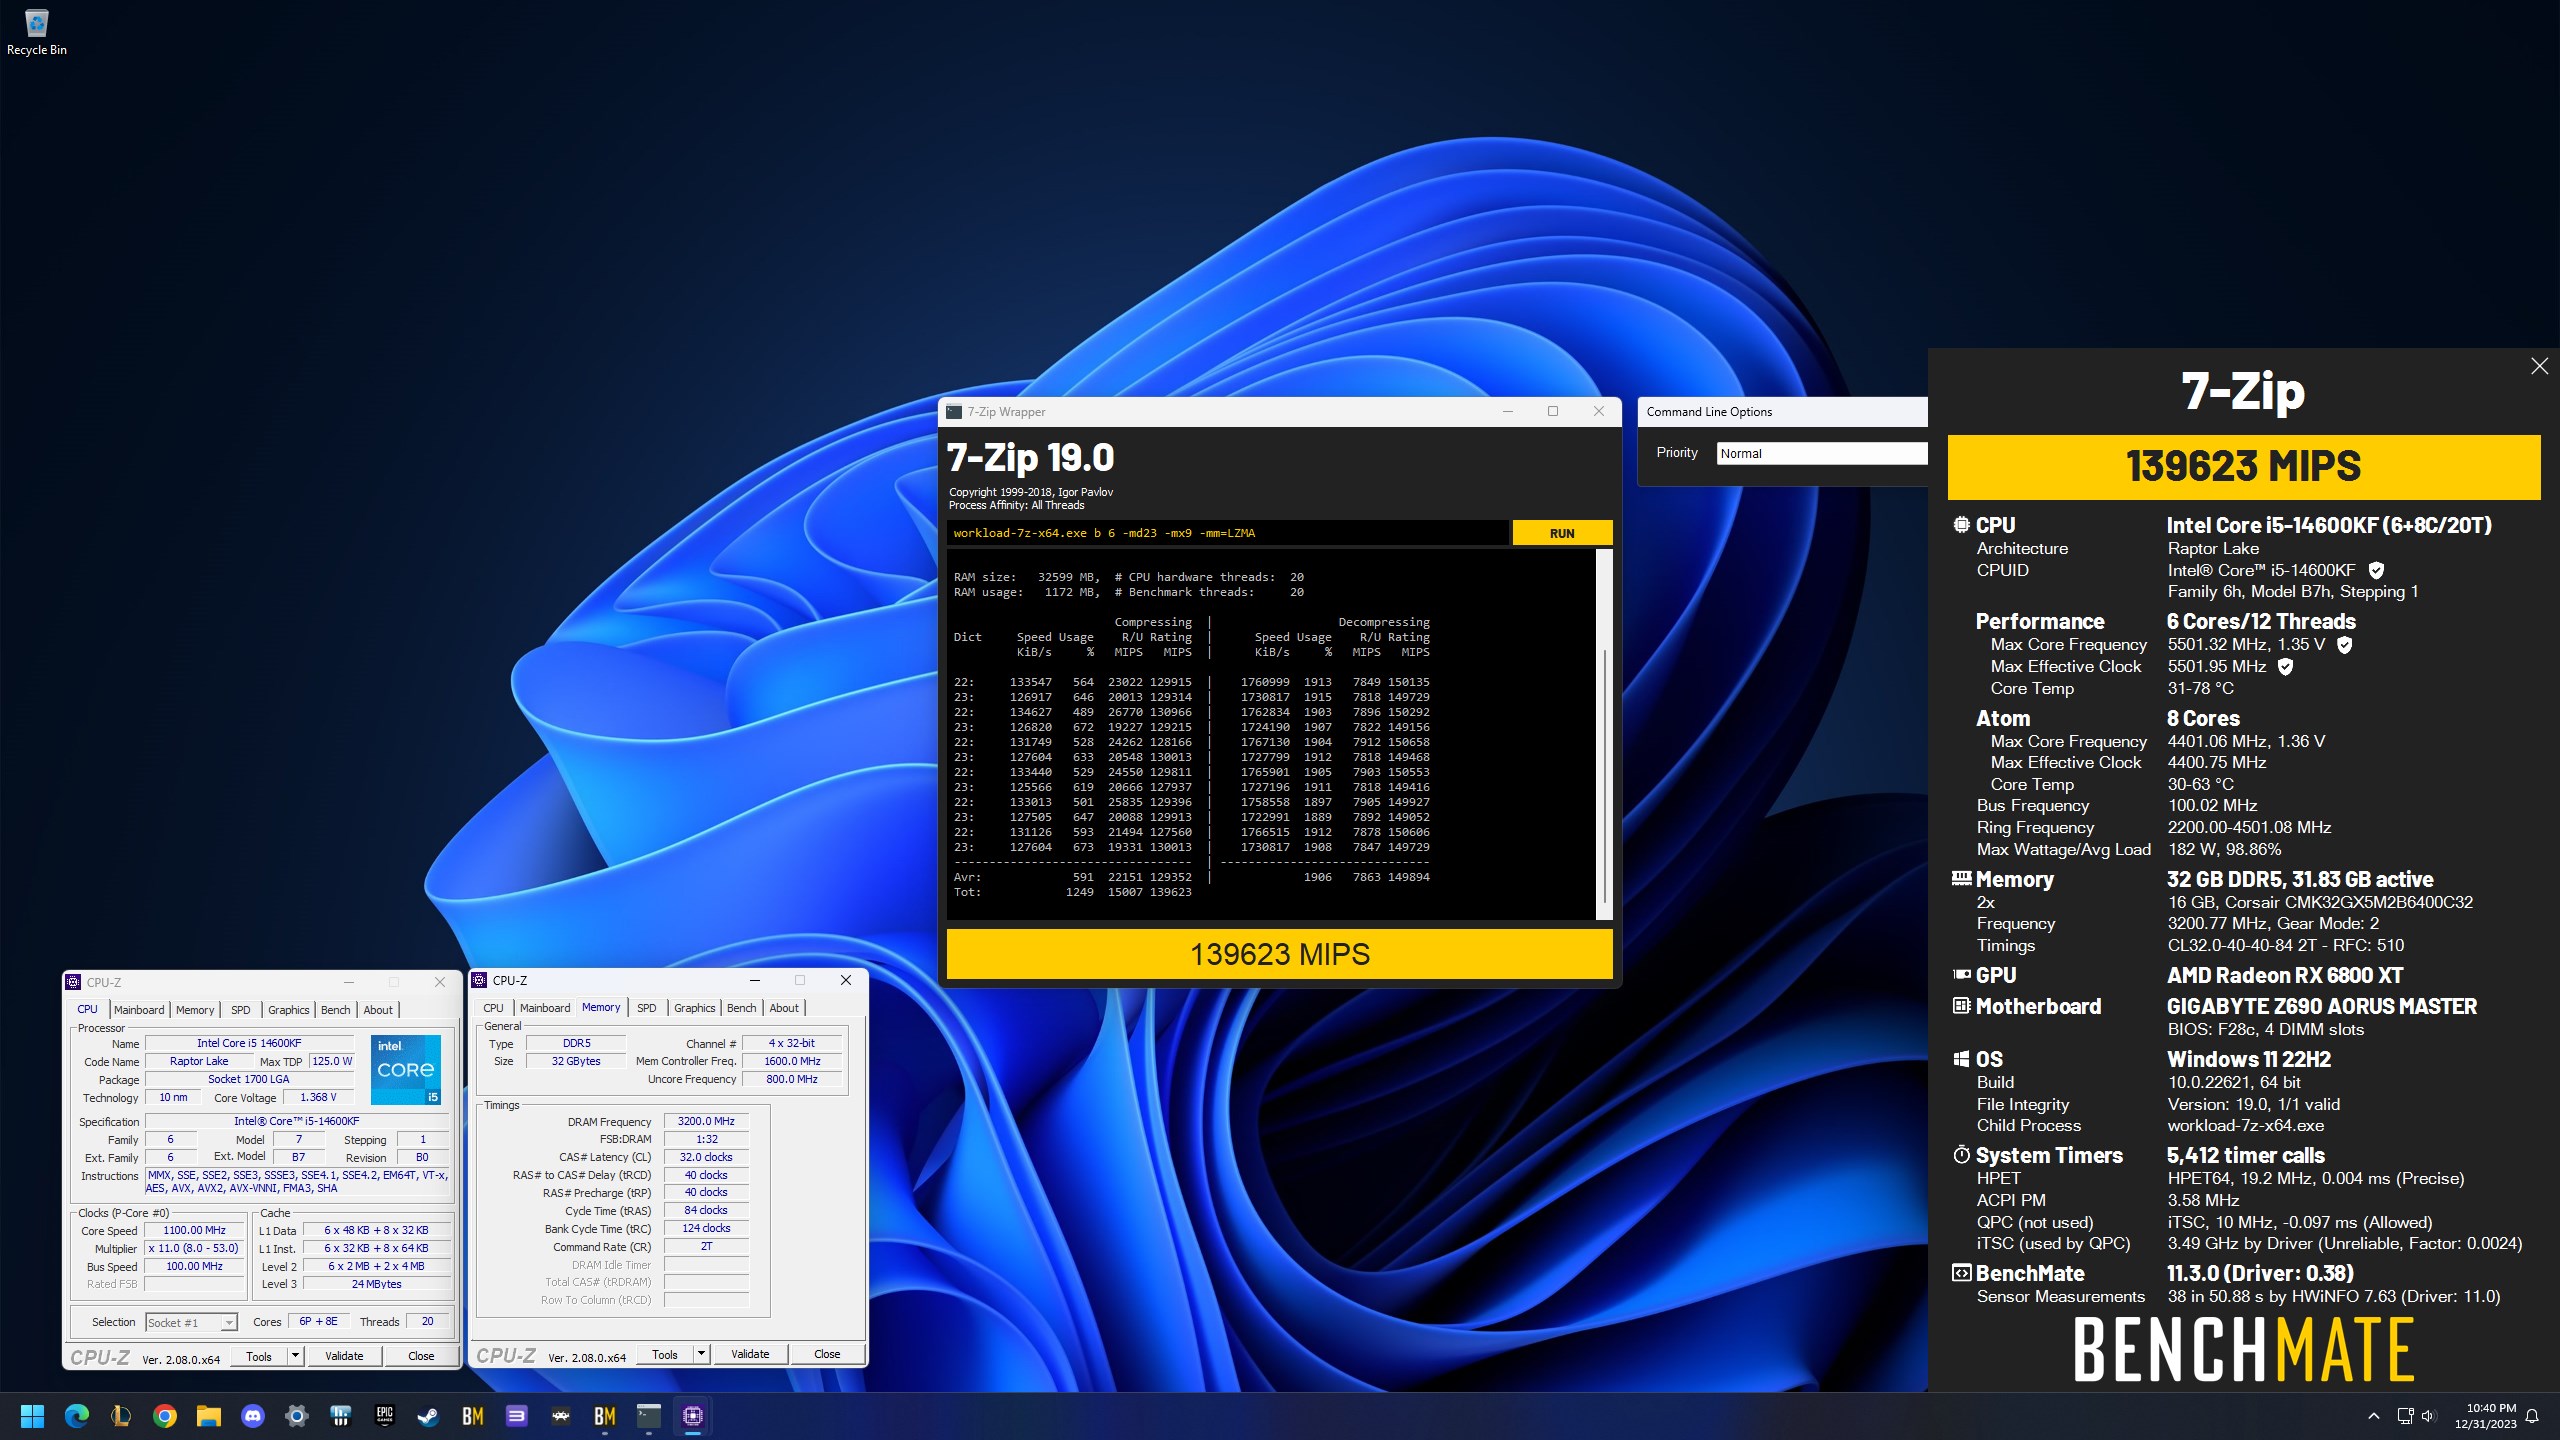
Task: Click Tools button in CPU-Z CPU window
Action: (x=259, y=1356)
